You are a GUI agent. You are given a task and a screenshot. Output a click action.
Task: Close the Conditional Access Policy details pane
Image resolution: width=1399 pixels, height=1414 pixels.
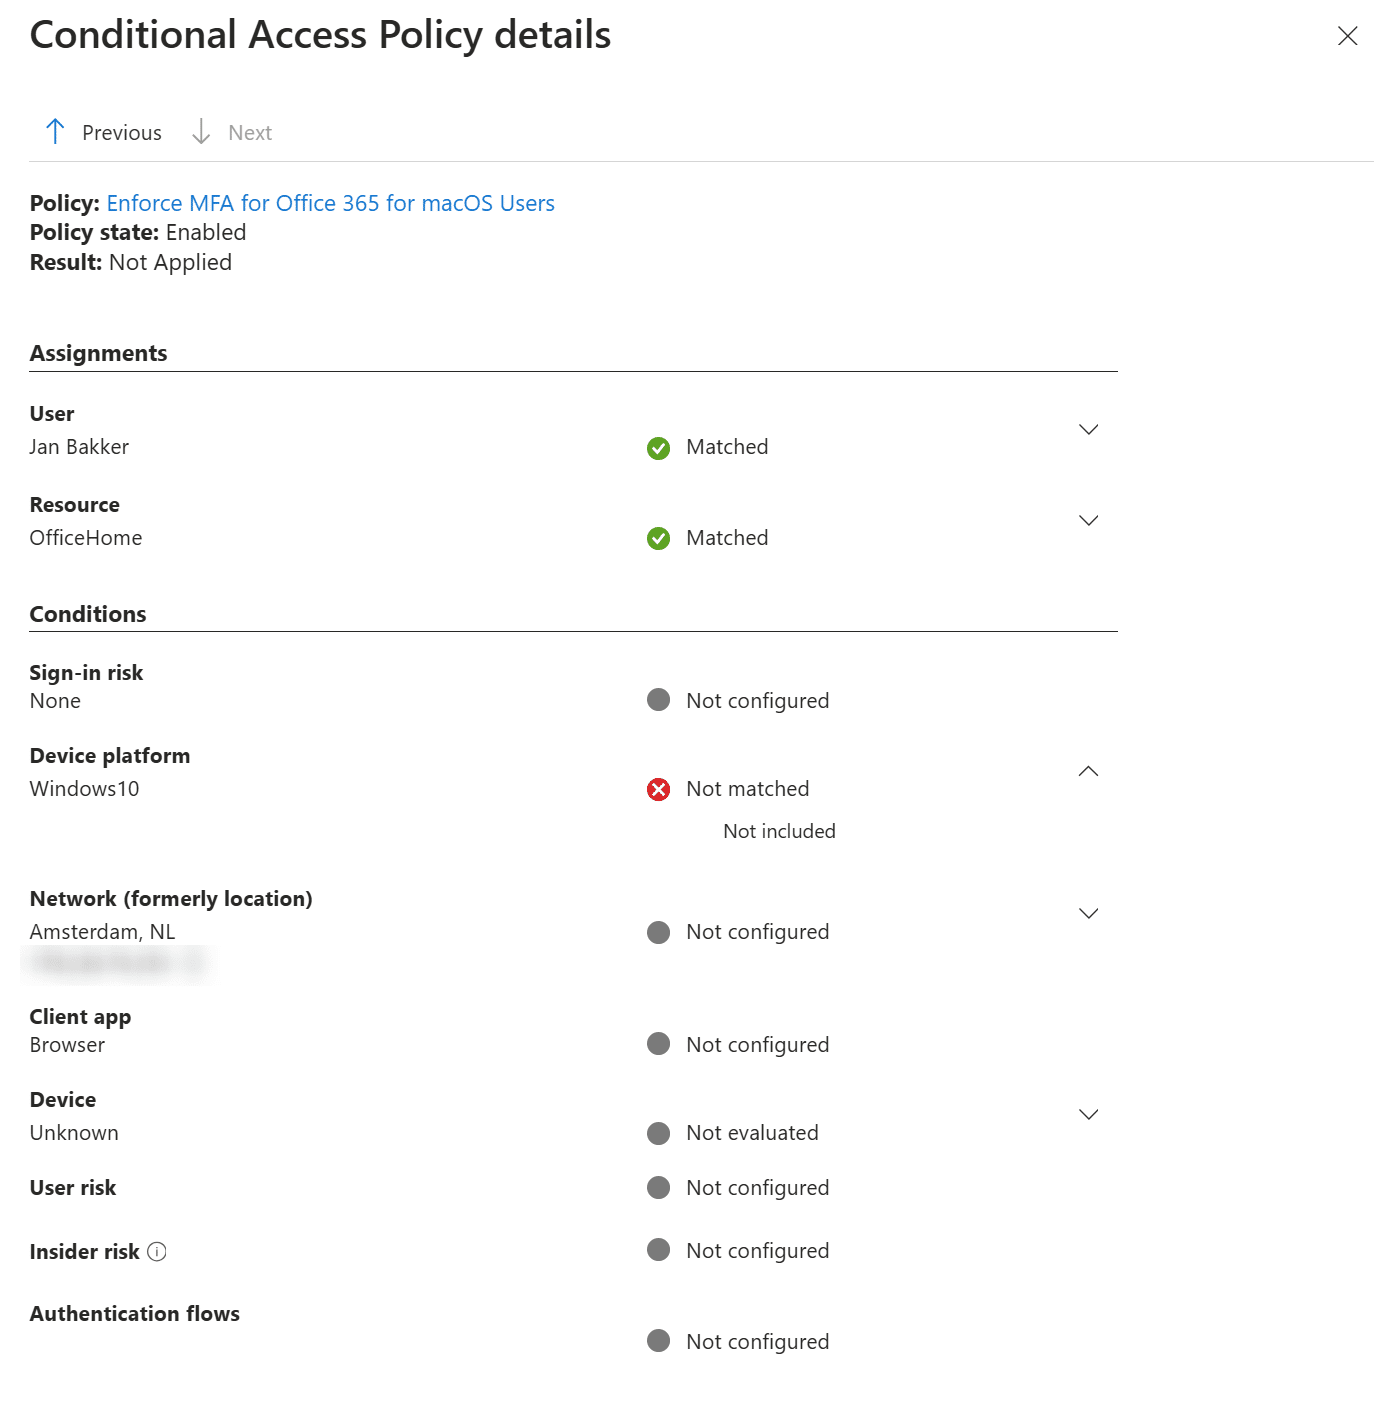(x=1347, y=36)
